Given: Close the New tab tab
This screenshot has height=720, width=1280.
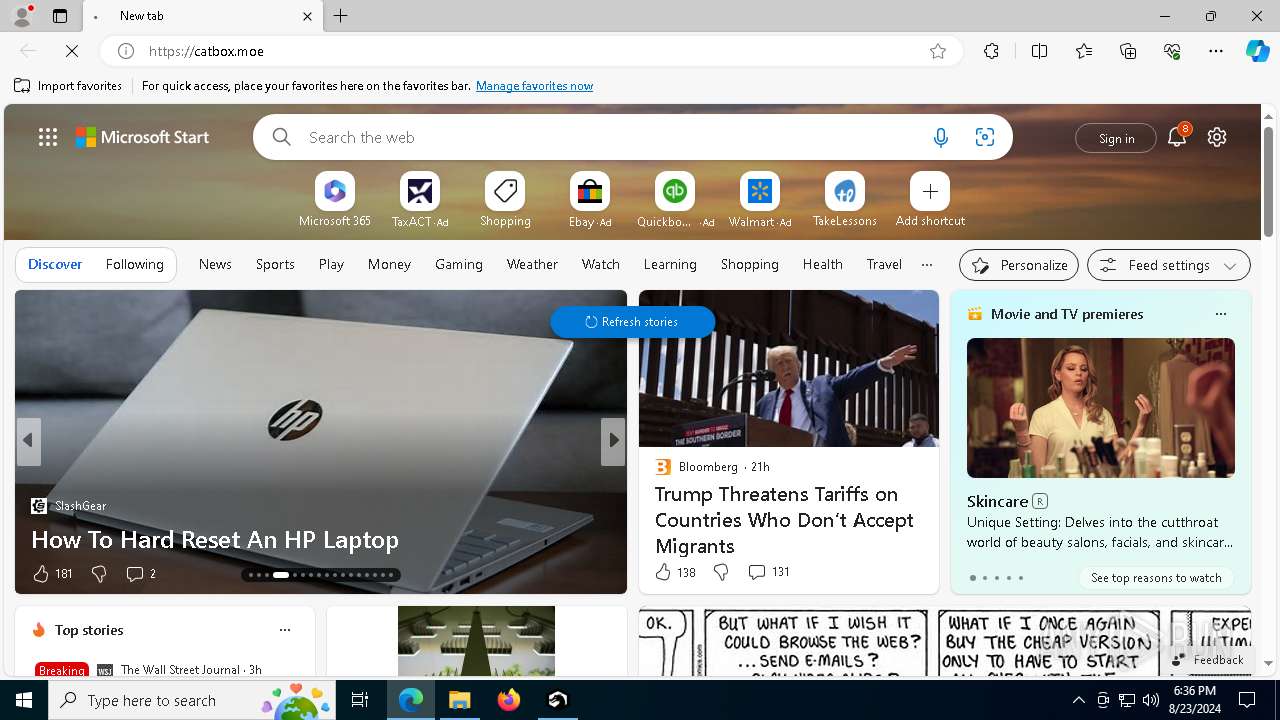Looking at the screenshot, I should point(307,16).
